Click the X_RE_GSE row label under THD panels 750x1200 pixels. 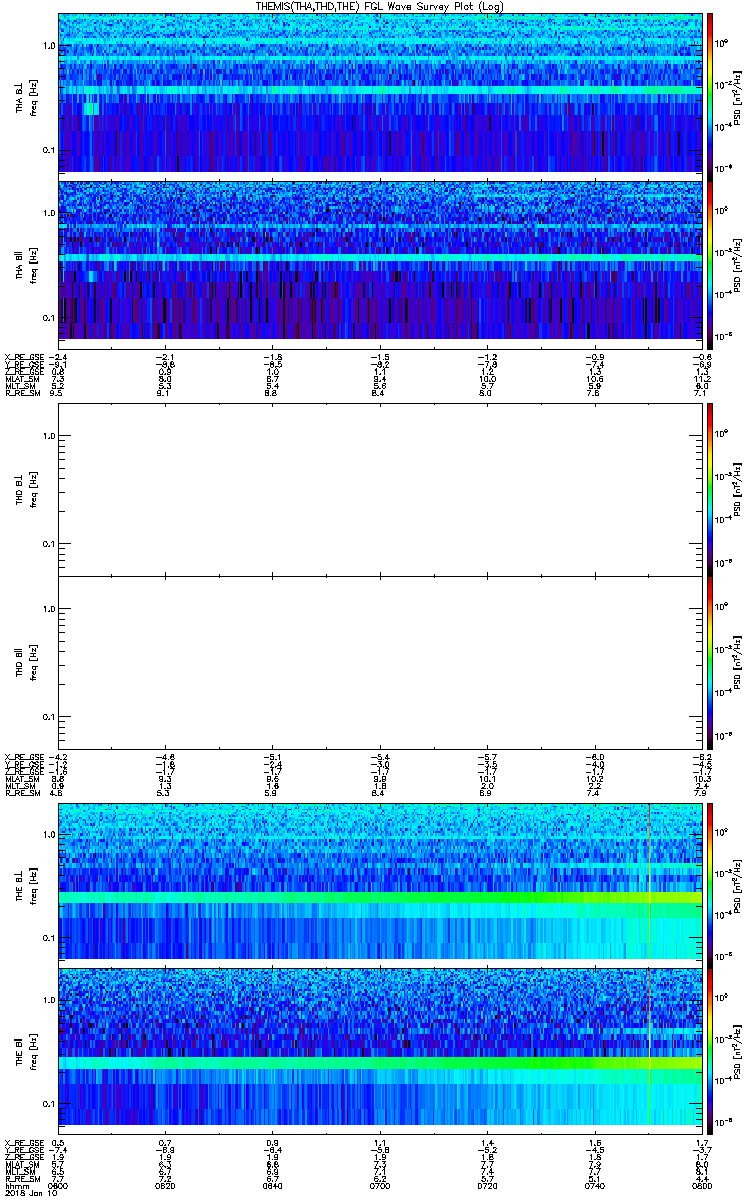click(x=23, y=758)
